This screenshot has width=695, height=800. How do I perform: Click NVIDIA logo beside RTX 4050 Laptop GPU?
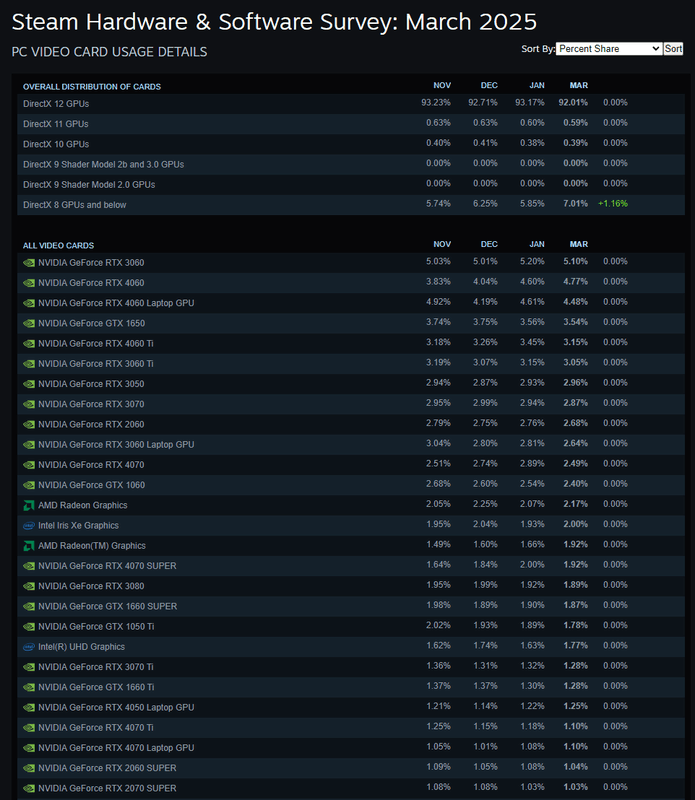click(29, 708)
